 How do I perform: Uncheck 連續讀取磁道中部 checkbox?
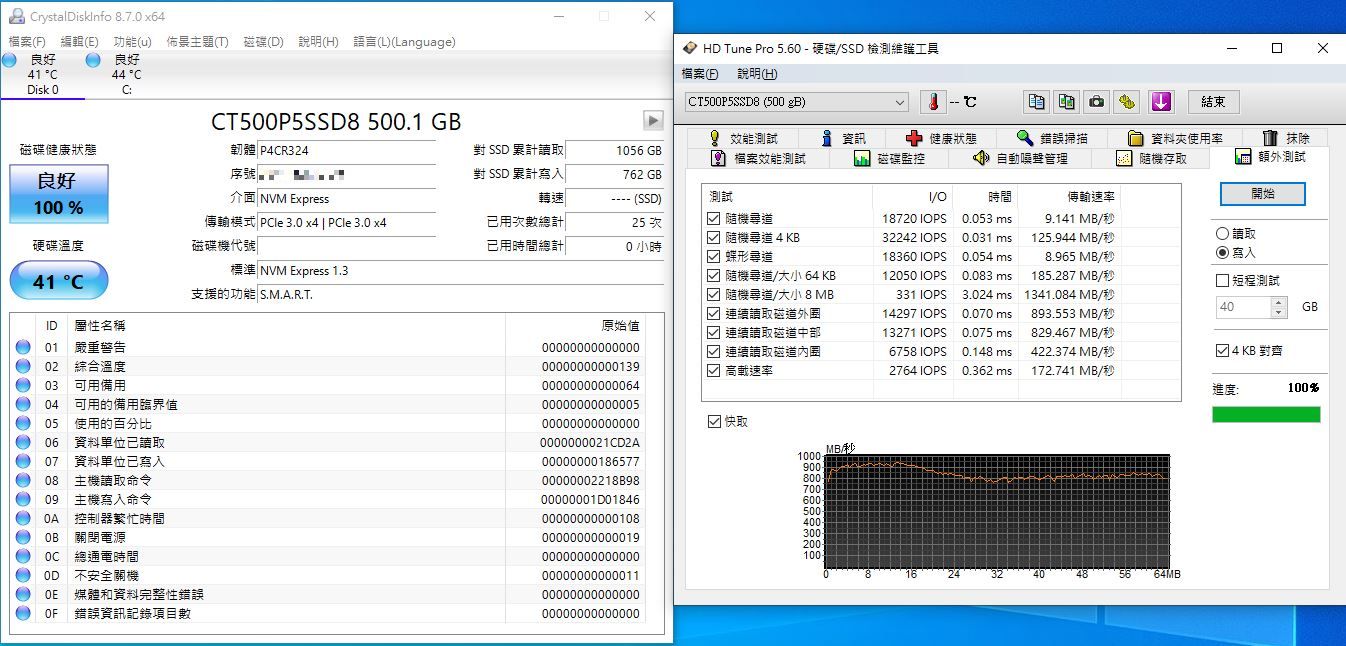click(x=713, y=333)
